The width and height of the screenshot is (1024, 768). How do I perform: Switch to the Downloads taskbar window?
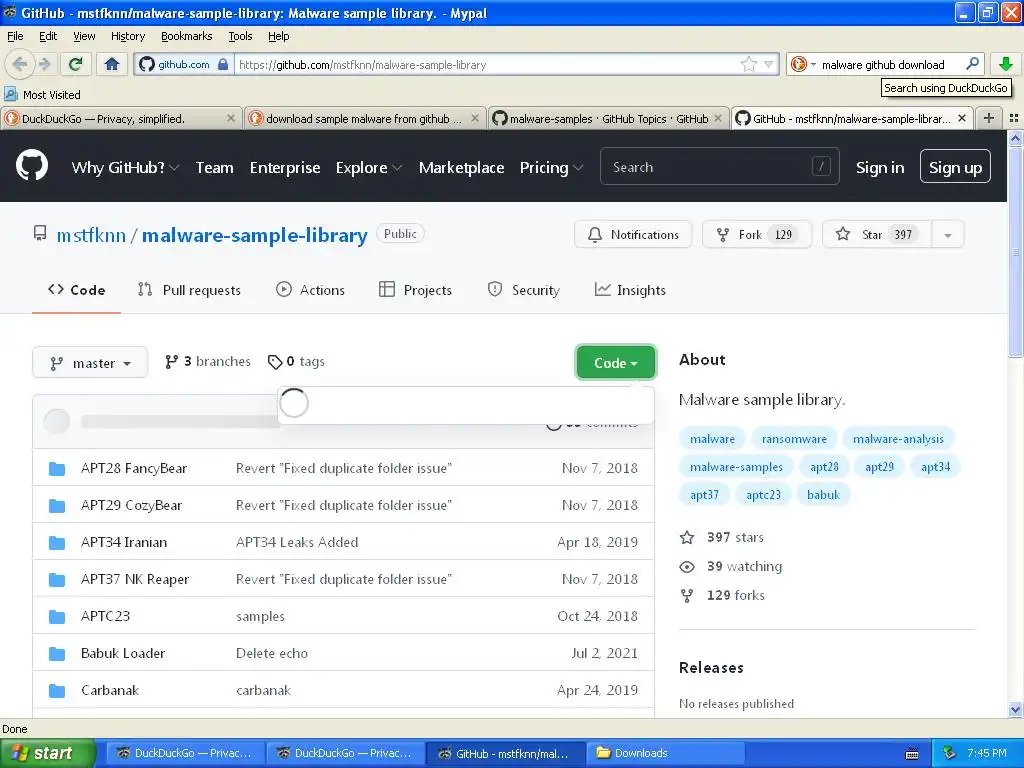pos(665,753)
